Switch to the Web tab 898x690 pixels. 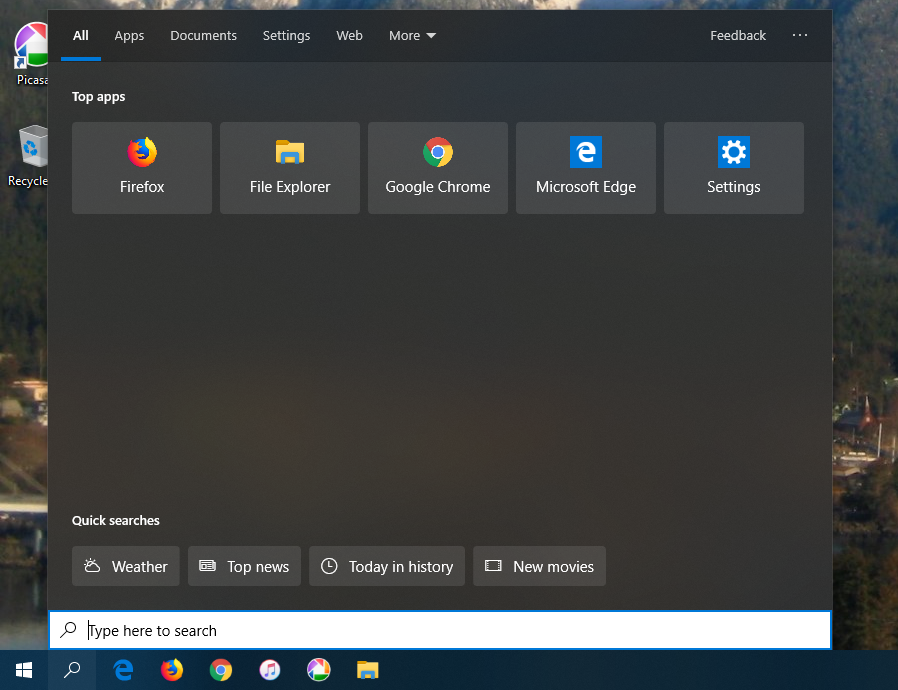click(349, 36)
